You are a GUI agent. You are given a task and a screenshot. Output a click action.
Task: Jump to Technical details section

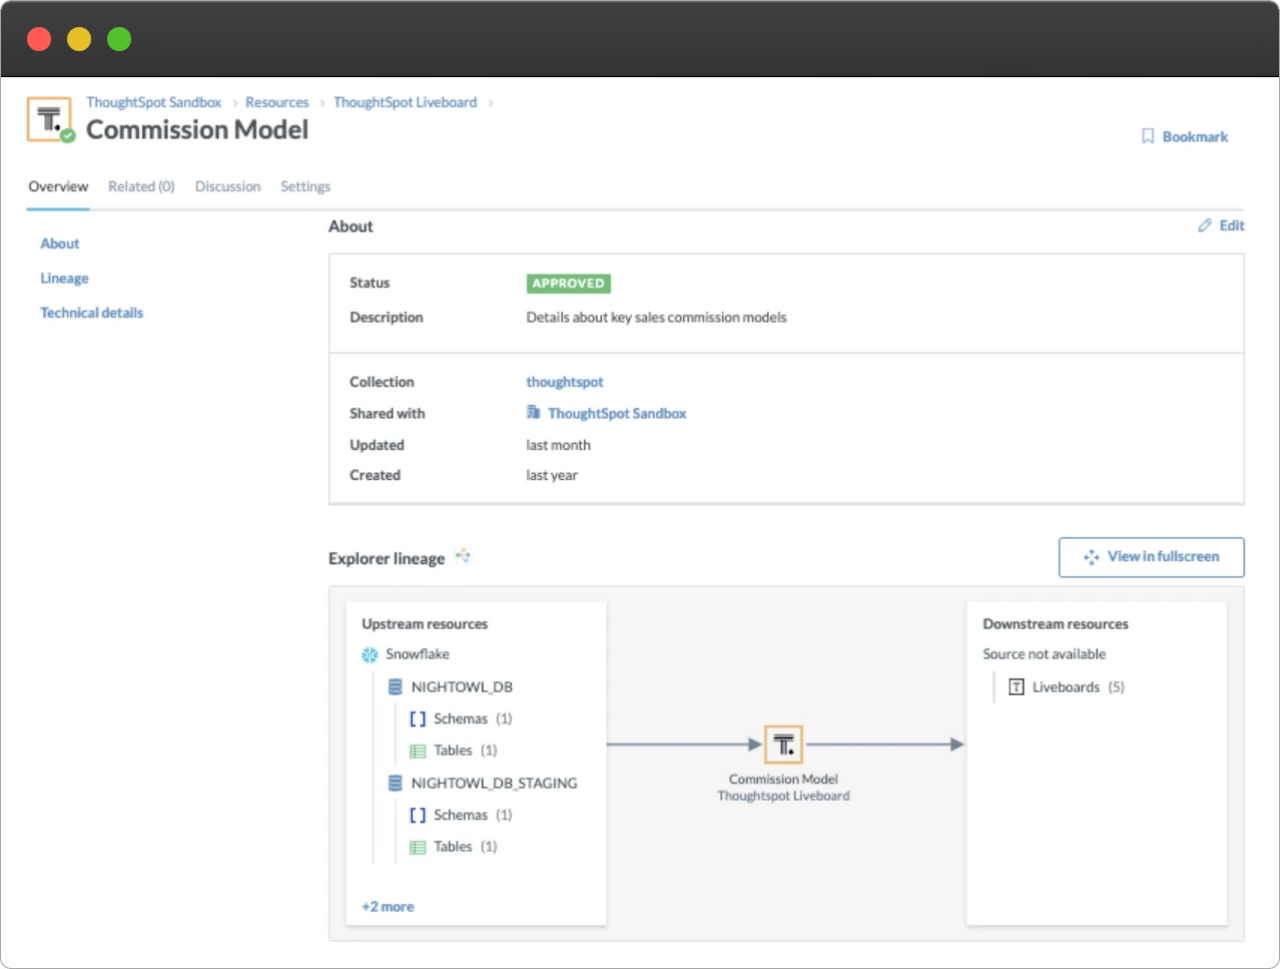[92, 313]
